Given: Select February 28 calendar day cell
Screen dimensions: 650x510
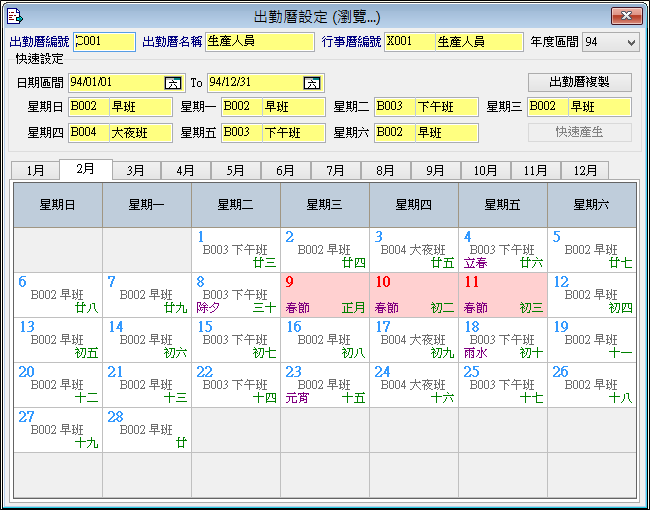Looking at the screenshot, I should click(x=147, y=430).
